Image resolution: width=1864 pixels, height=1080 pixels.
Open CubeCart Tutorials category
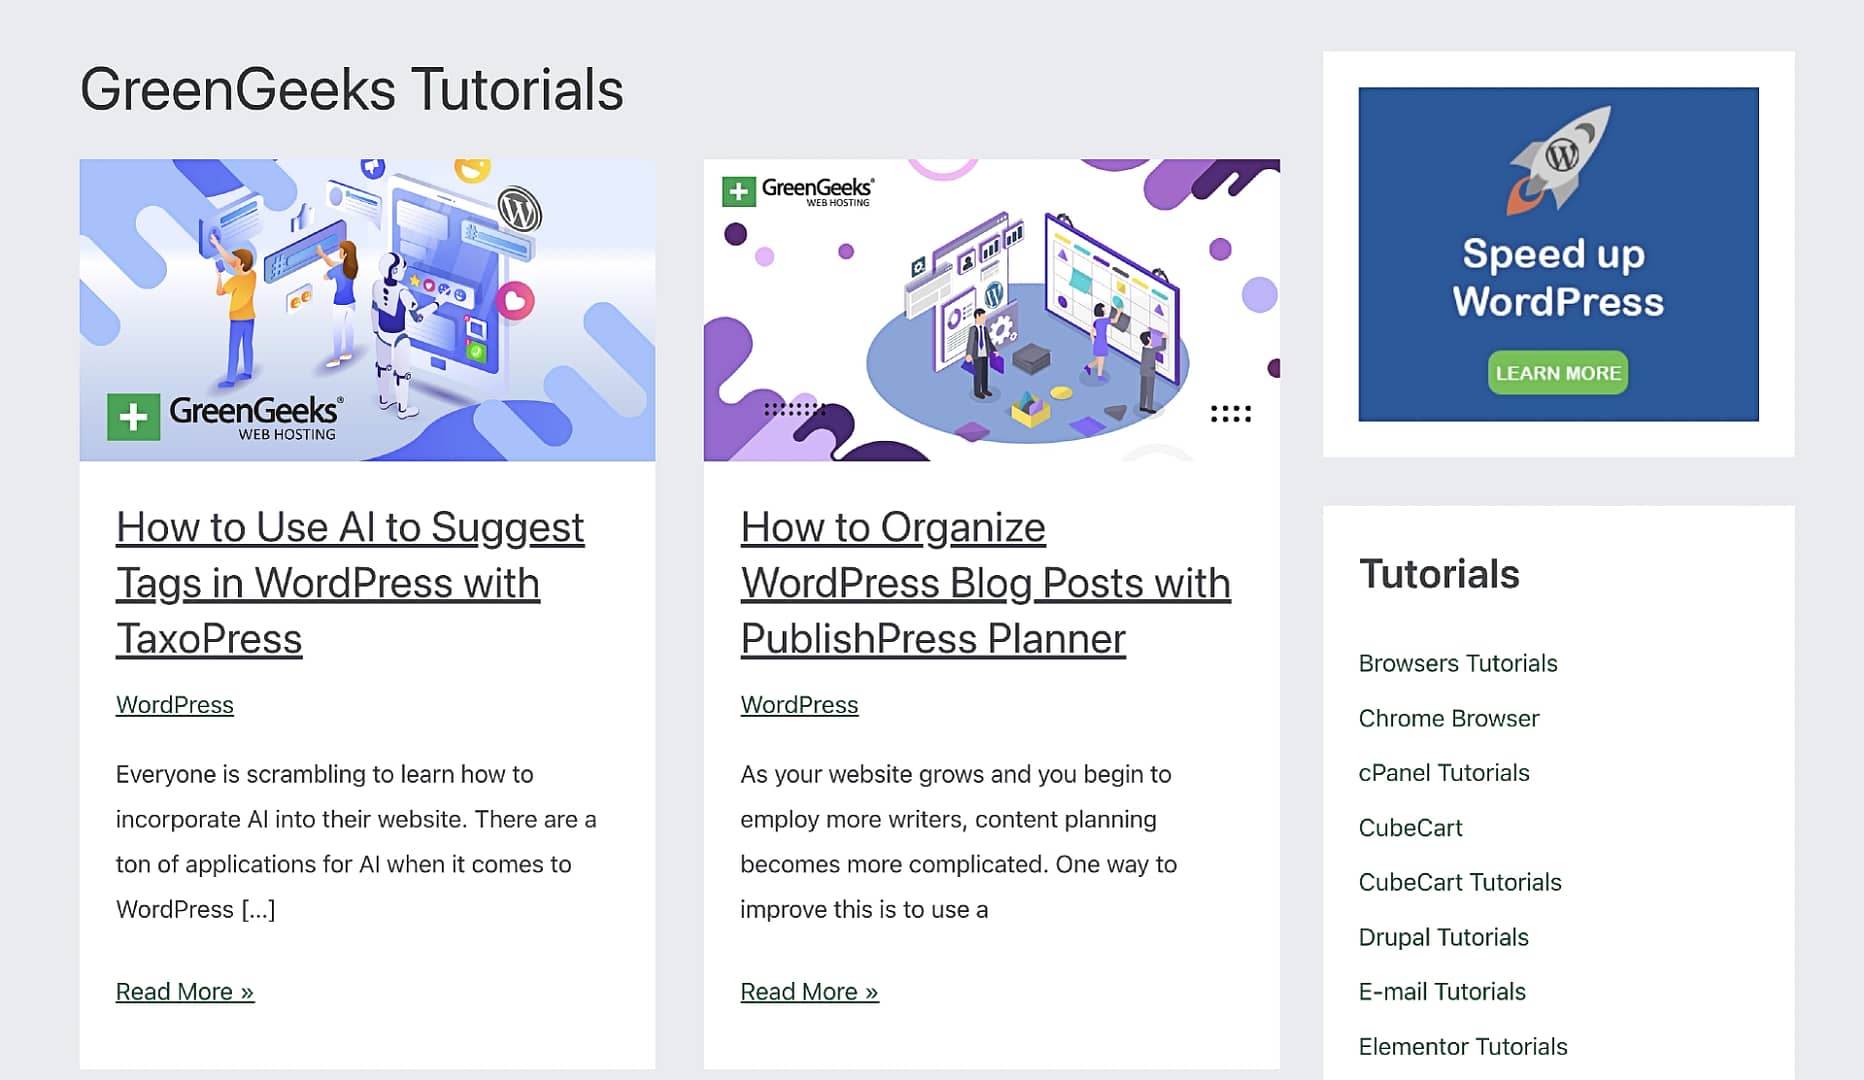pyautogui.click(x=1459, y=882)
